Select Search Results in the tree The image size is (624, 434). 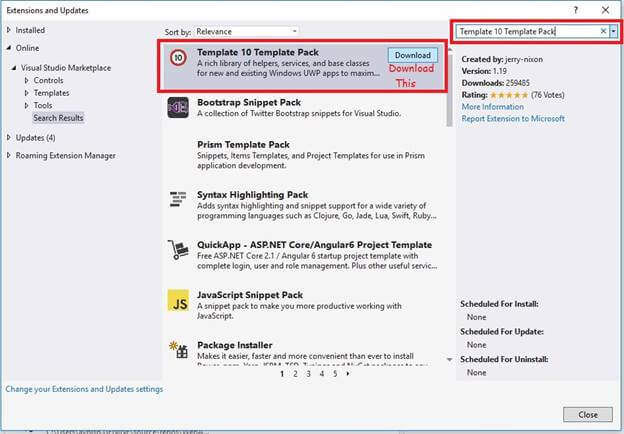[x=58, y=118]
